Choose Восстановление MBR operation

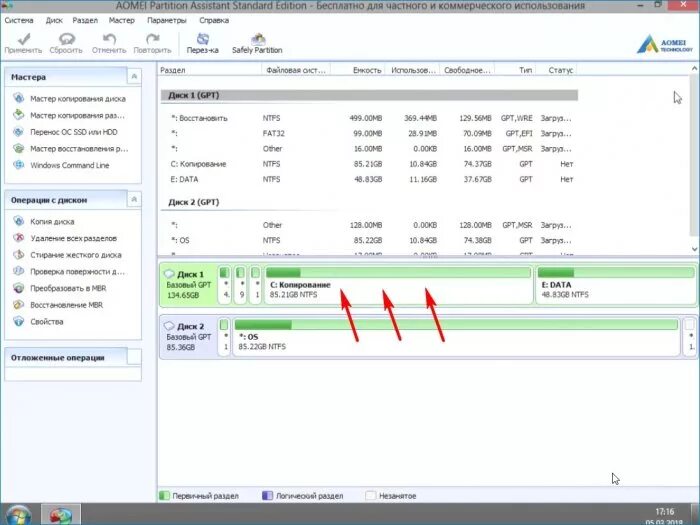pyautogui.click(x=67, y=305)
